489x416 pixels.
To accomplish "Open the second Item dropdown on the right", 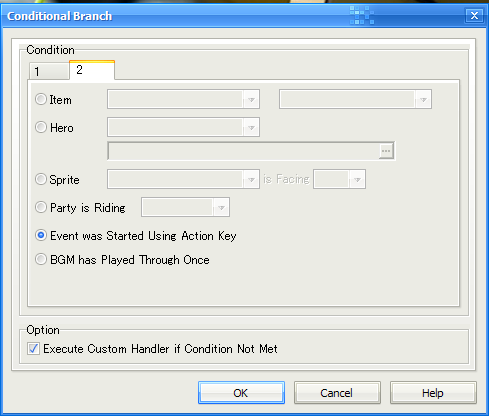I will coord(355,99).
